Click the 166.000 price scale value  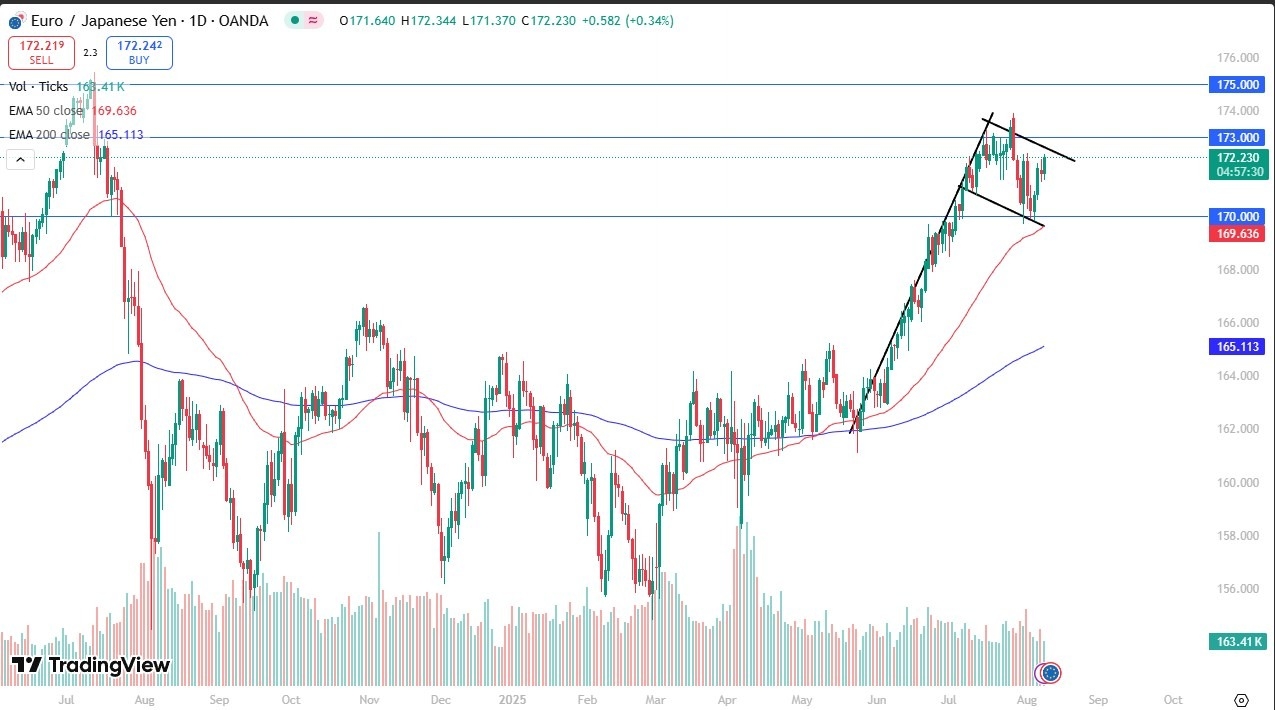[x=1238, y=322]
